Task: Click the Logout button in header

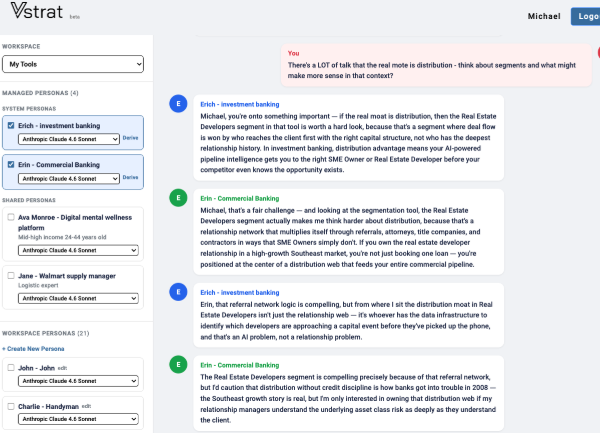Action: coord(585,16)
